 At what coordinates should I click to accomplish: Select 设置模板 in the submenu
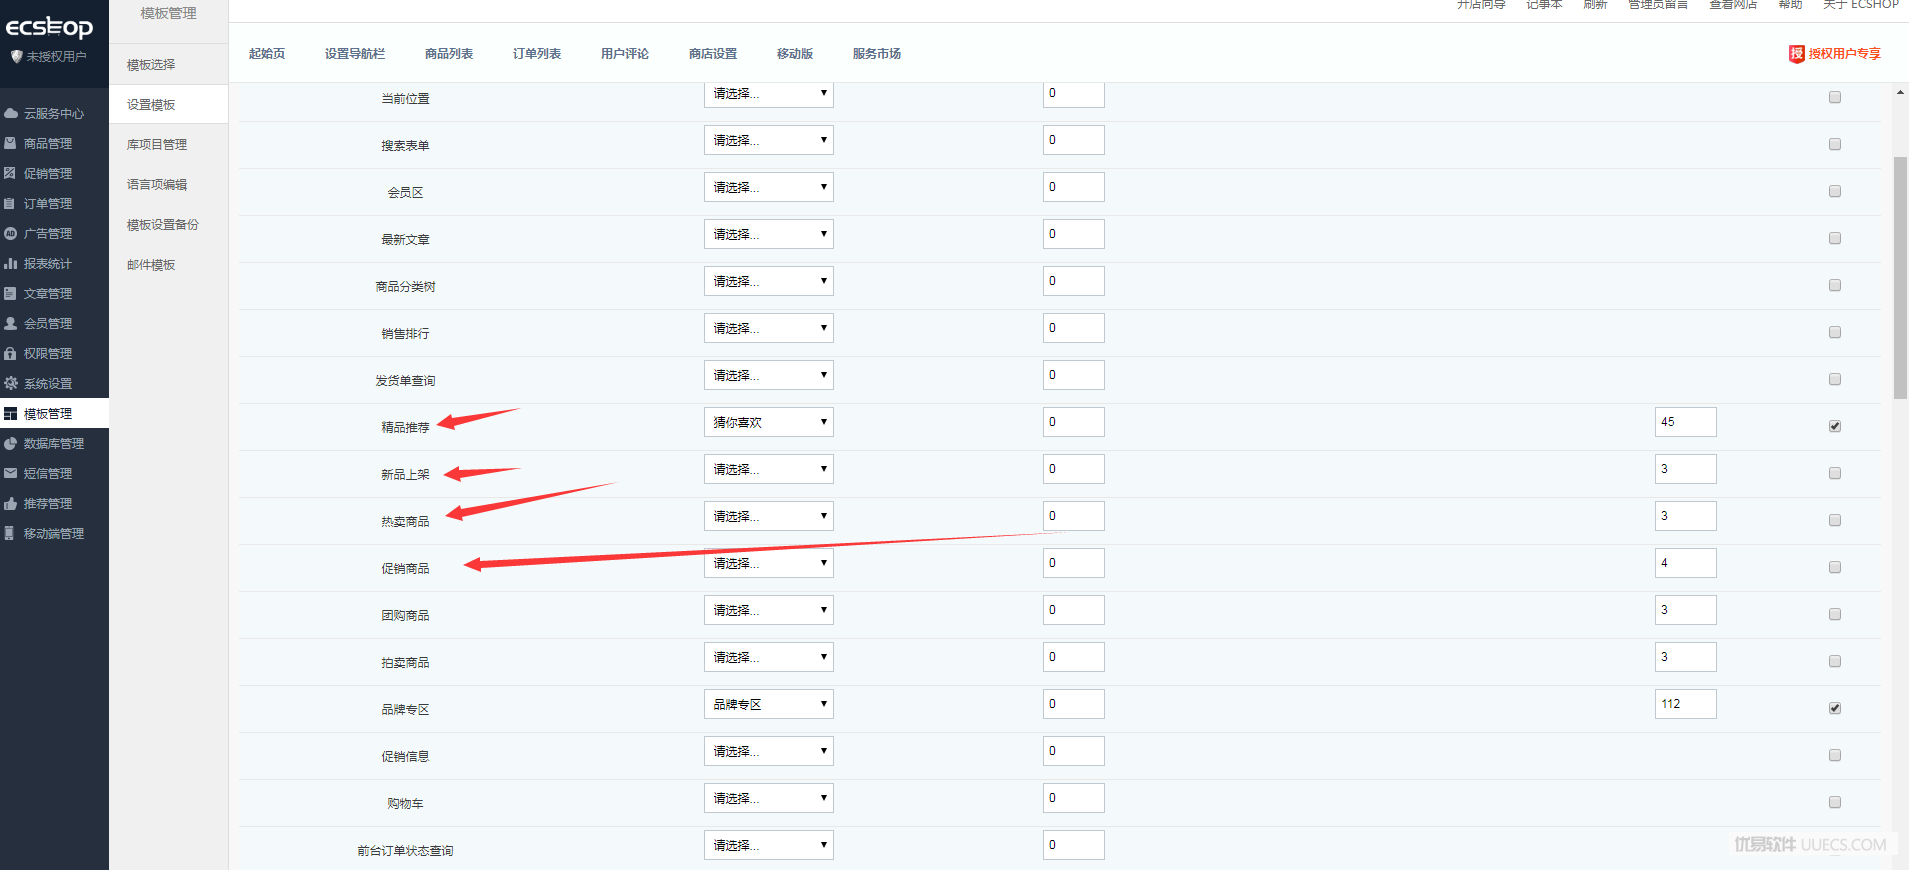coord(169,105)
